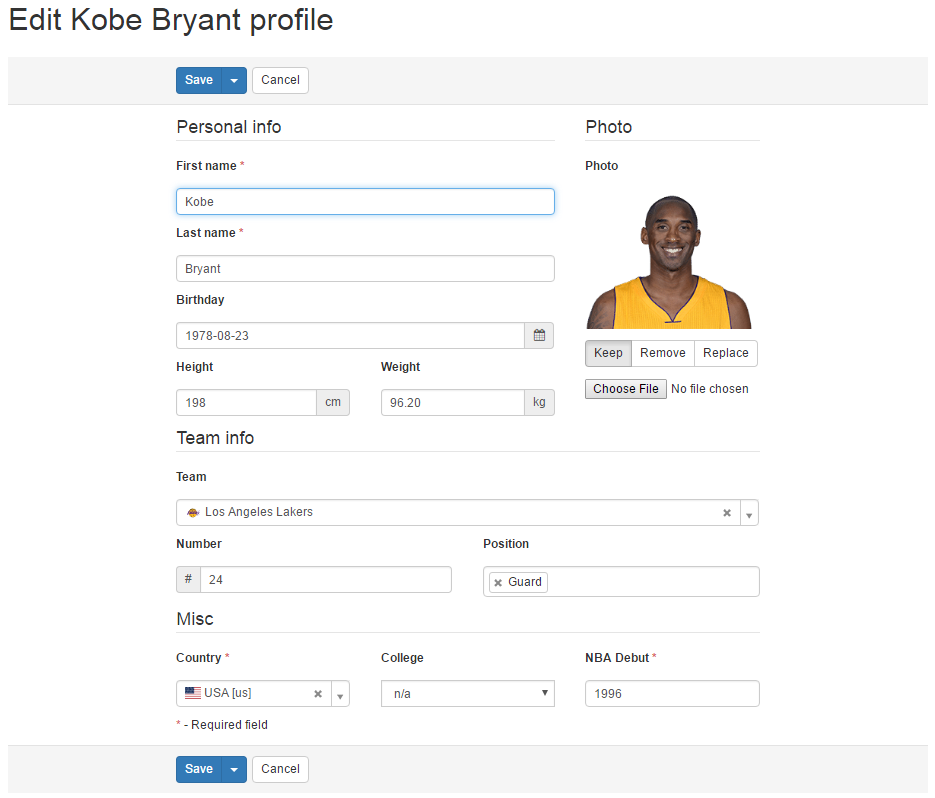
Task: Clear the Team selection with the x icon
Action: coord(727,512)
